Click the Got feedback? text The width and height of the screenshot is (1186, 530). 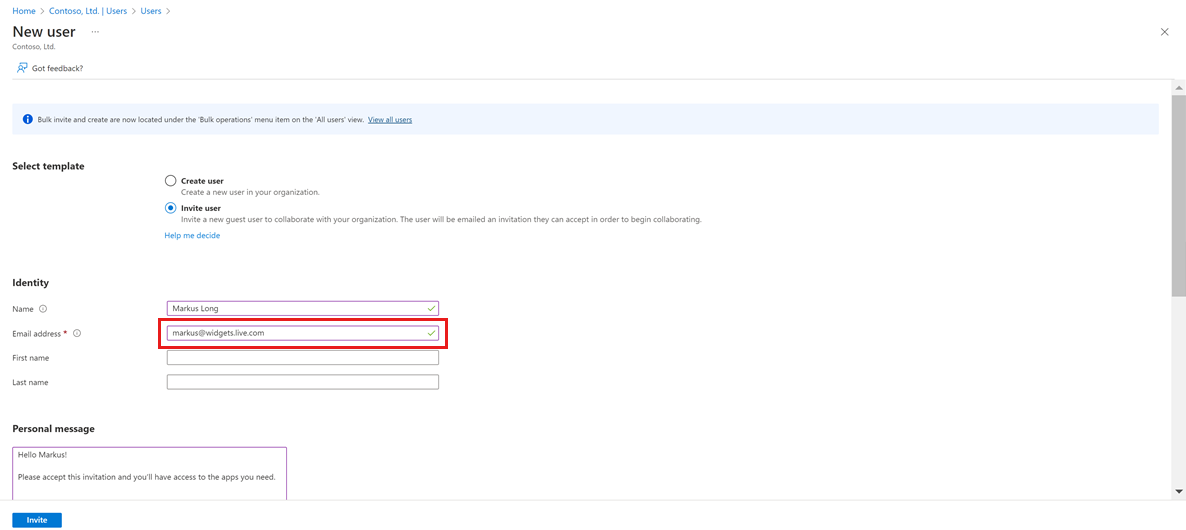tap(57, 68)
